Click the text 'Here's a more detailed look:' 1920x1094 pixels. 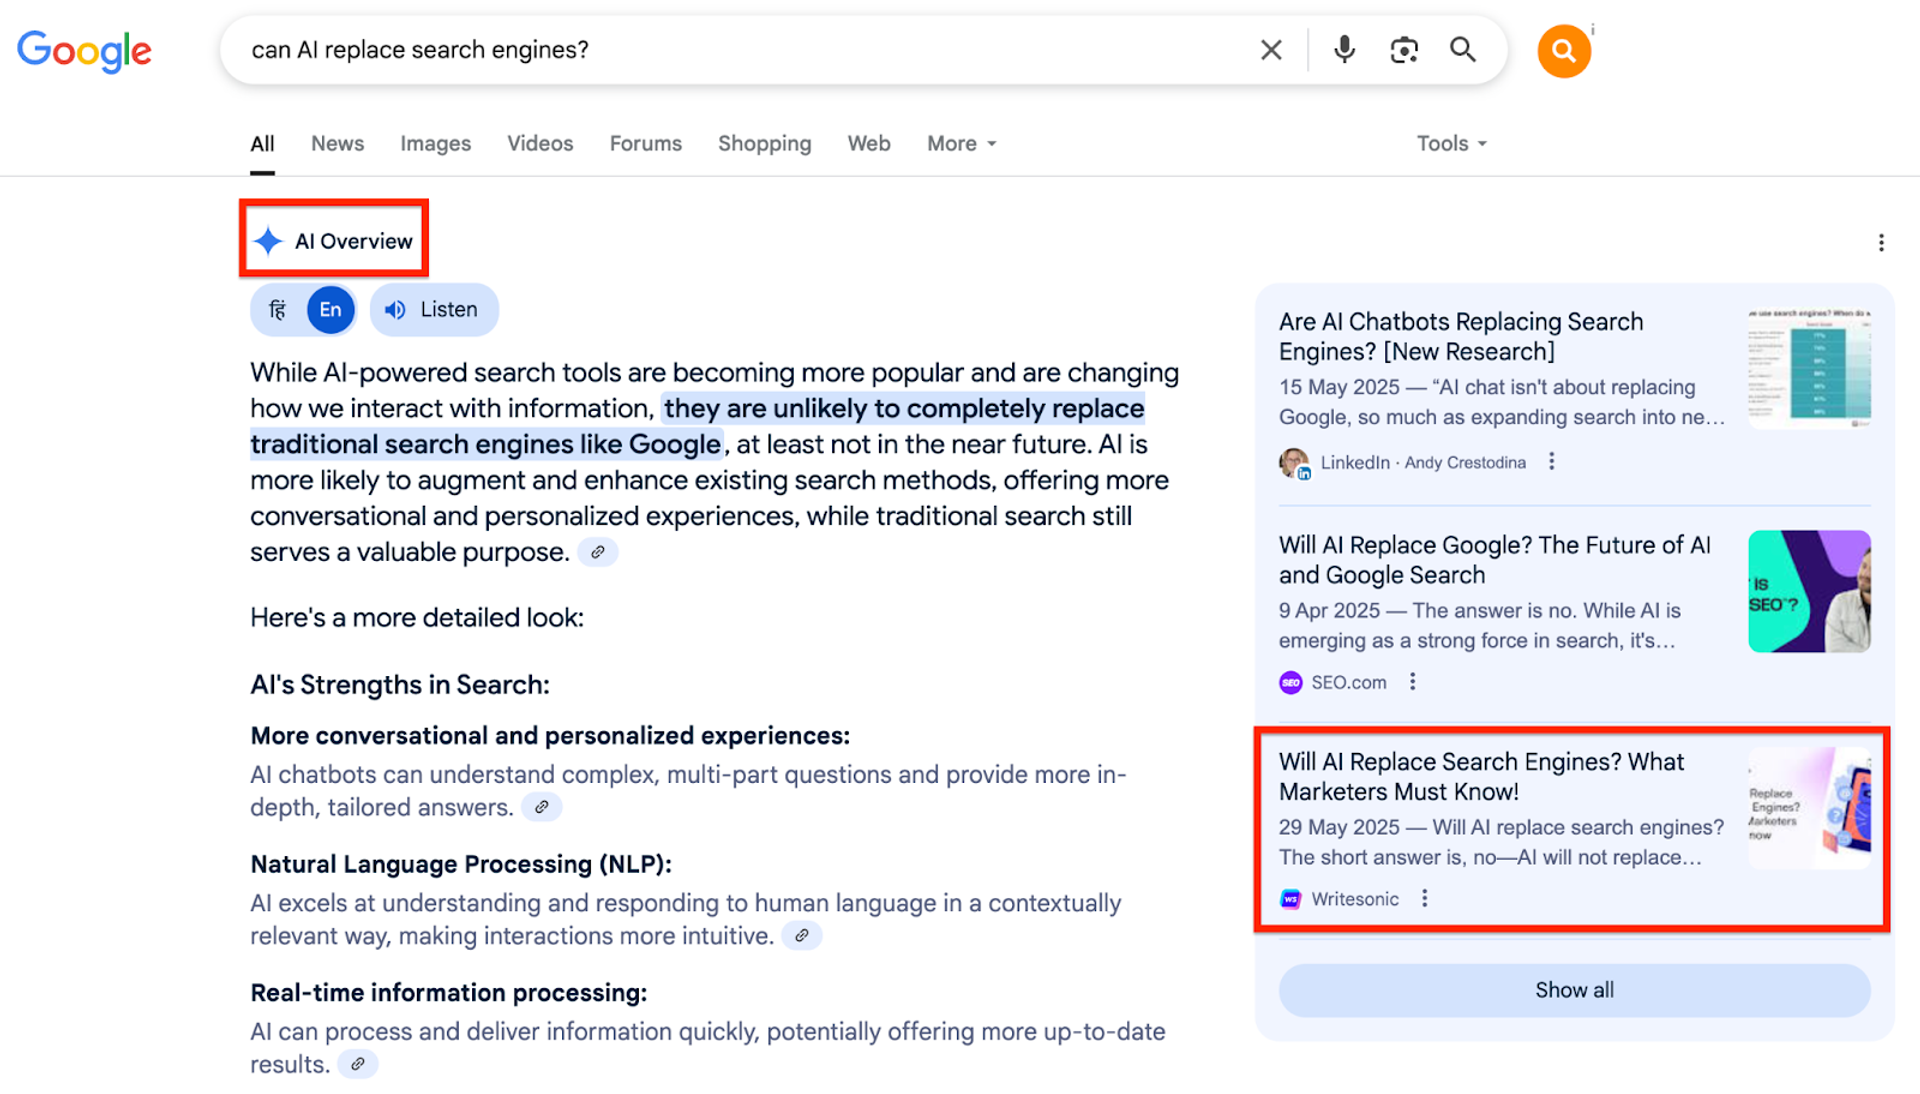tap(417, 618)
